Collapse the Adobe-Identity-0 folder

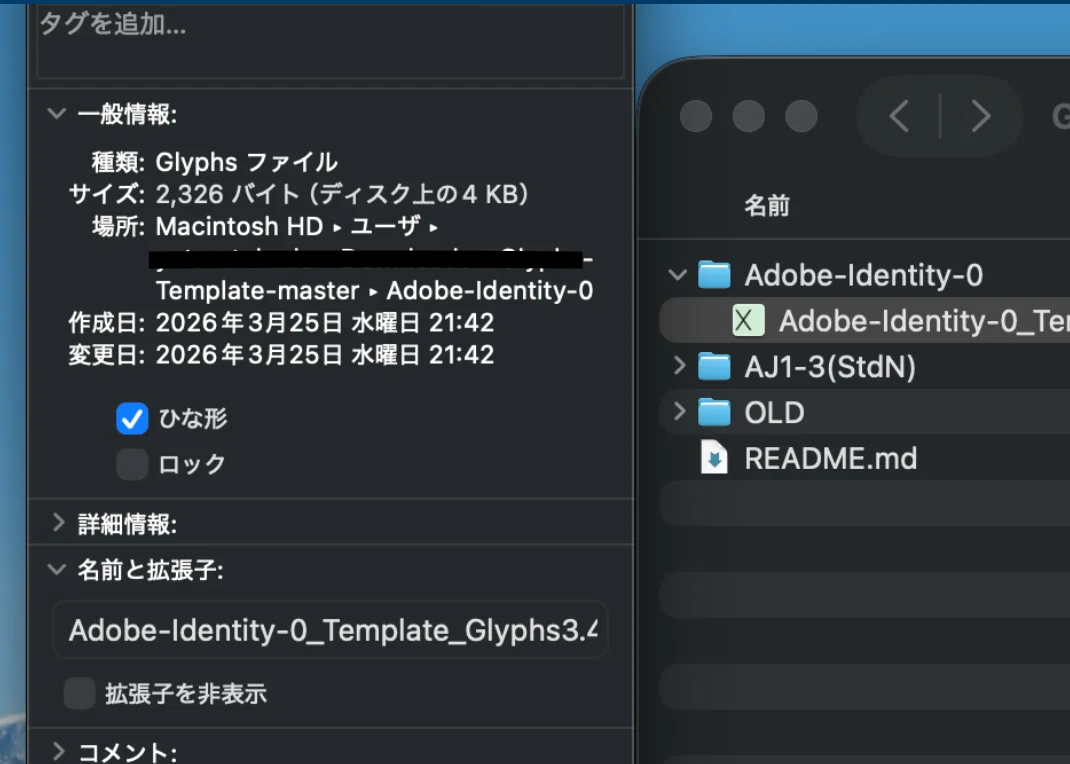coord(678,275)
